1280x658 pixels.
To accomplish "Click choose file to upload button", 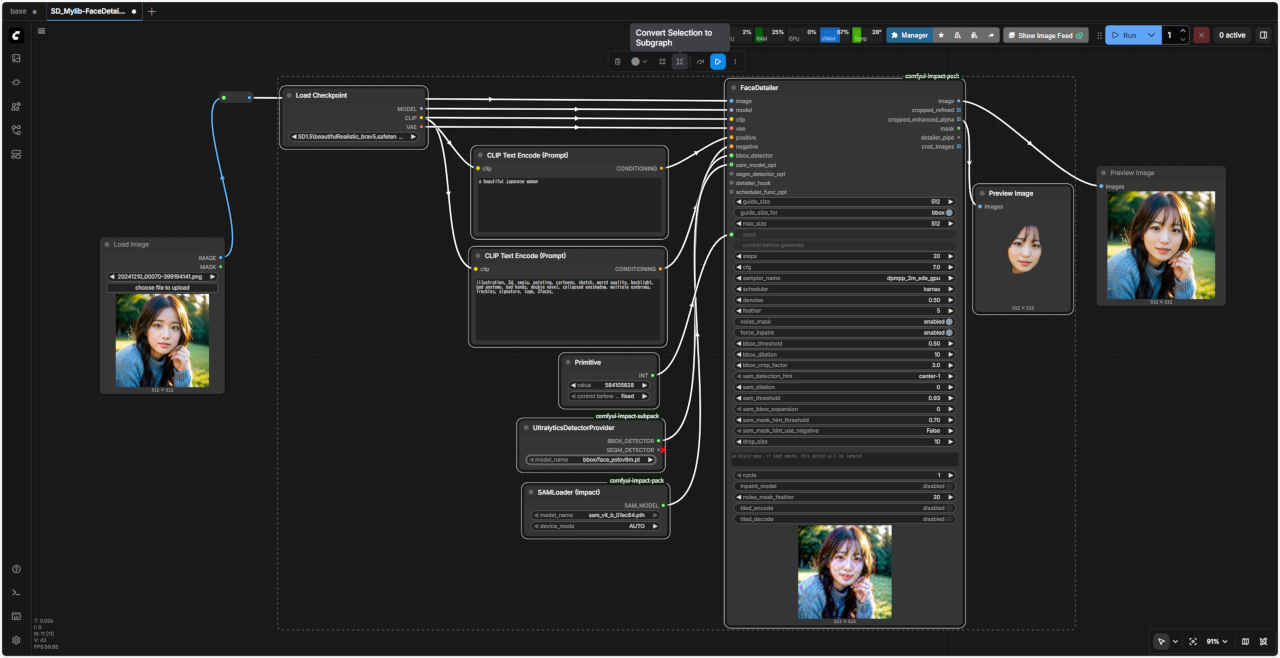I will pyautogui.click(x=162, y=288).
